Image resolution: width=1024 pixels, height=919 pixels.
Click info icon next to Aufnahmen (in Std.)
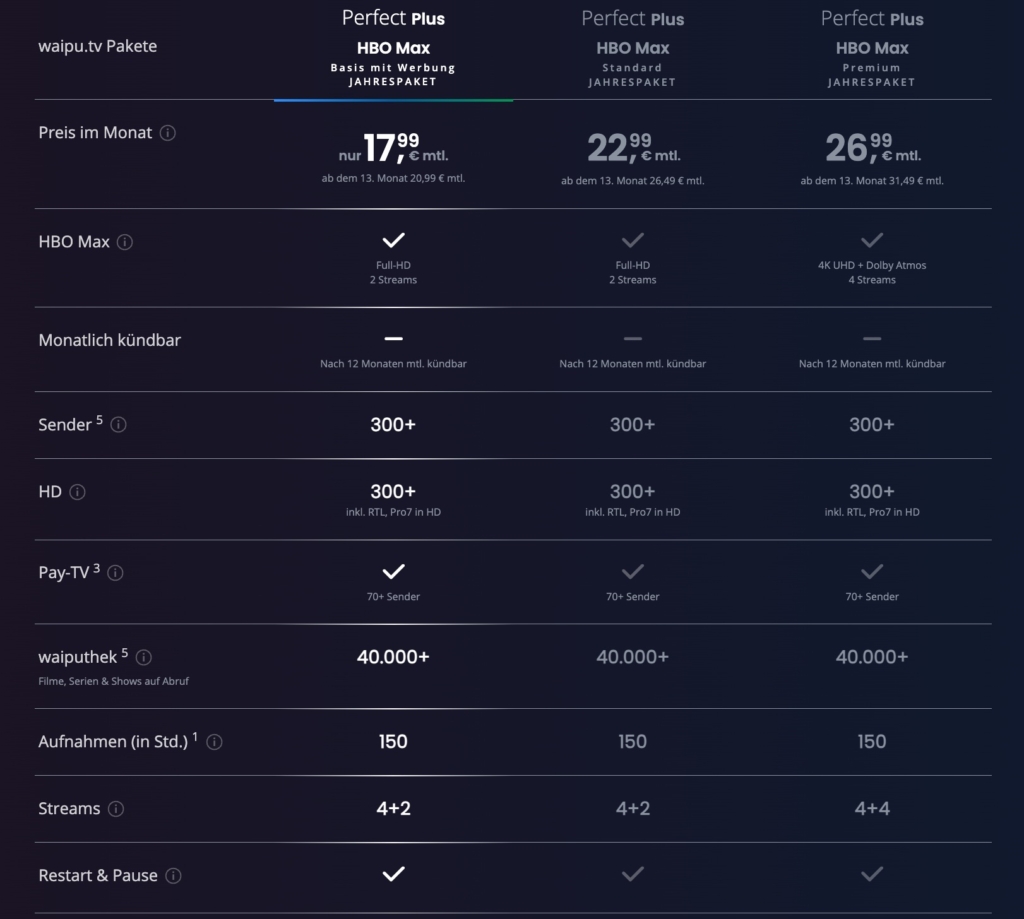pos(214,742)
